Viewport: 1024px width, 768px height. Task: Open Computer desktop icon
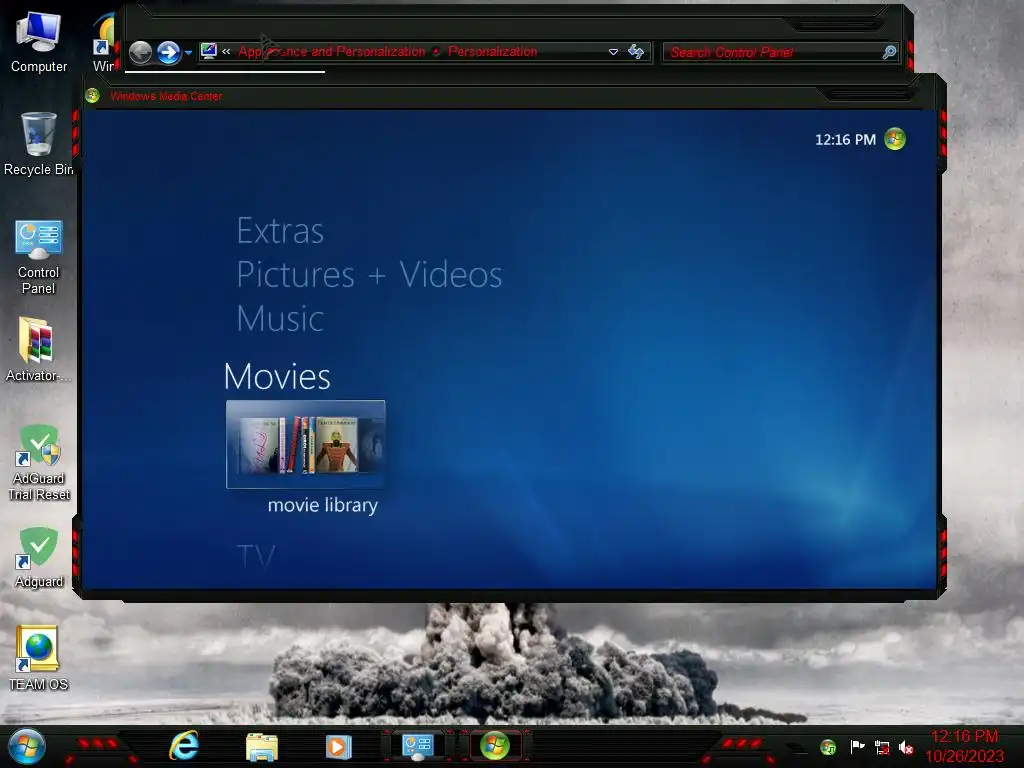39,43
